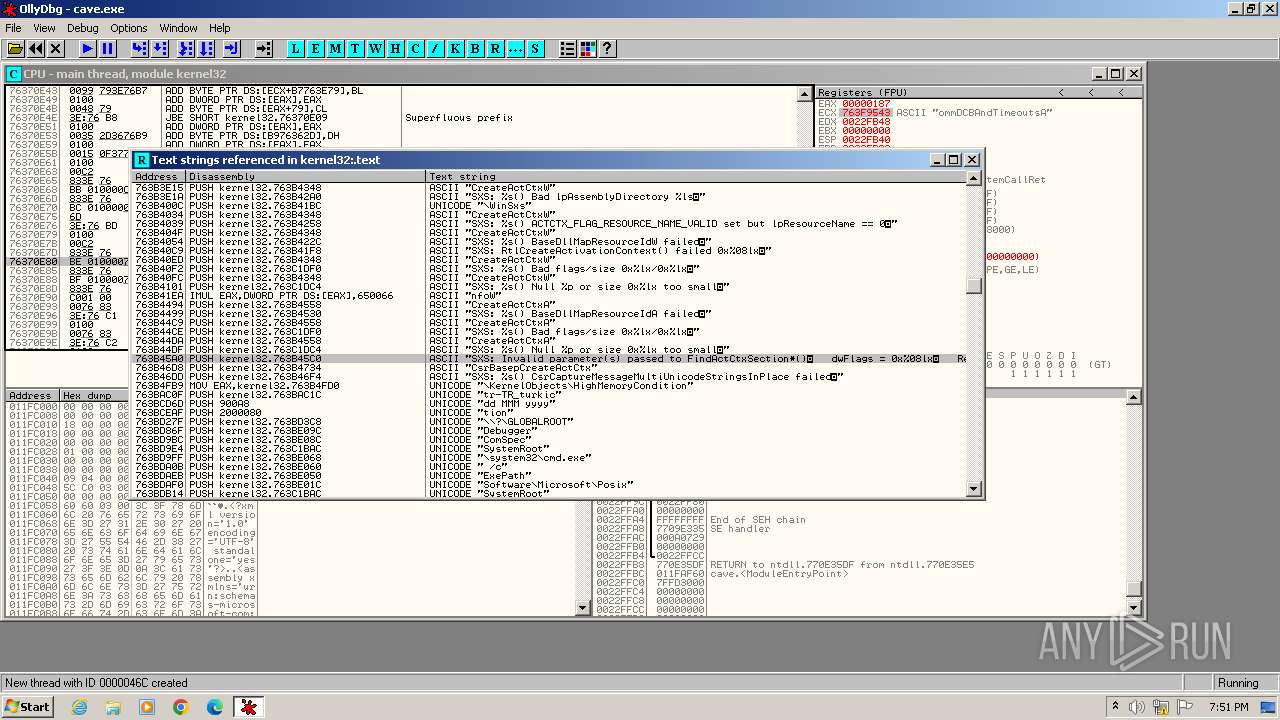Open the View menu
Viewport: 1280px width, 720px height.
tap(44, 28)
